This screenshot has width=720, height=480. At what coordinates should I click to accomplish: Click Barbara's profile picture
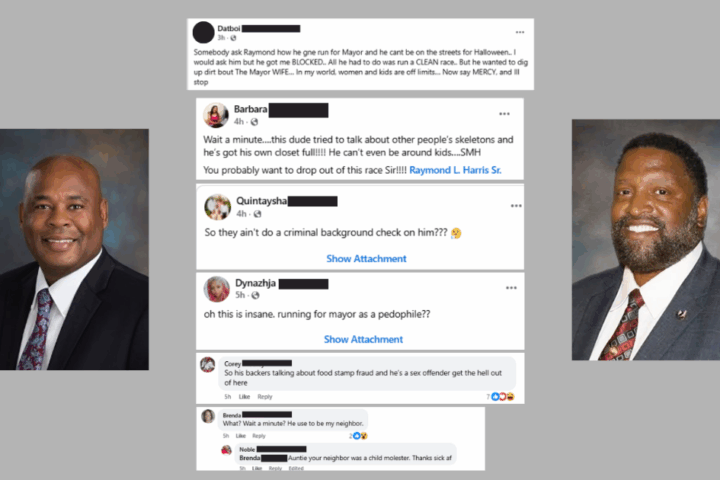tap(216, 115)
